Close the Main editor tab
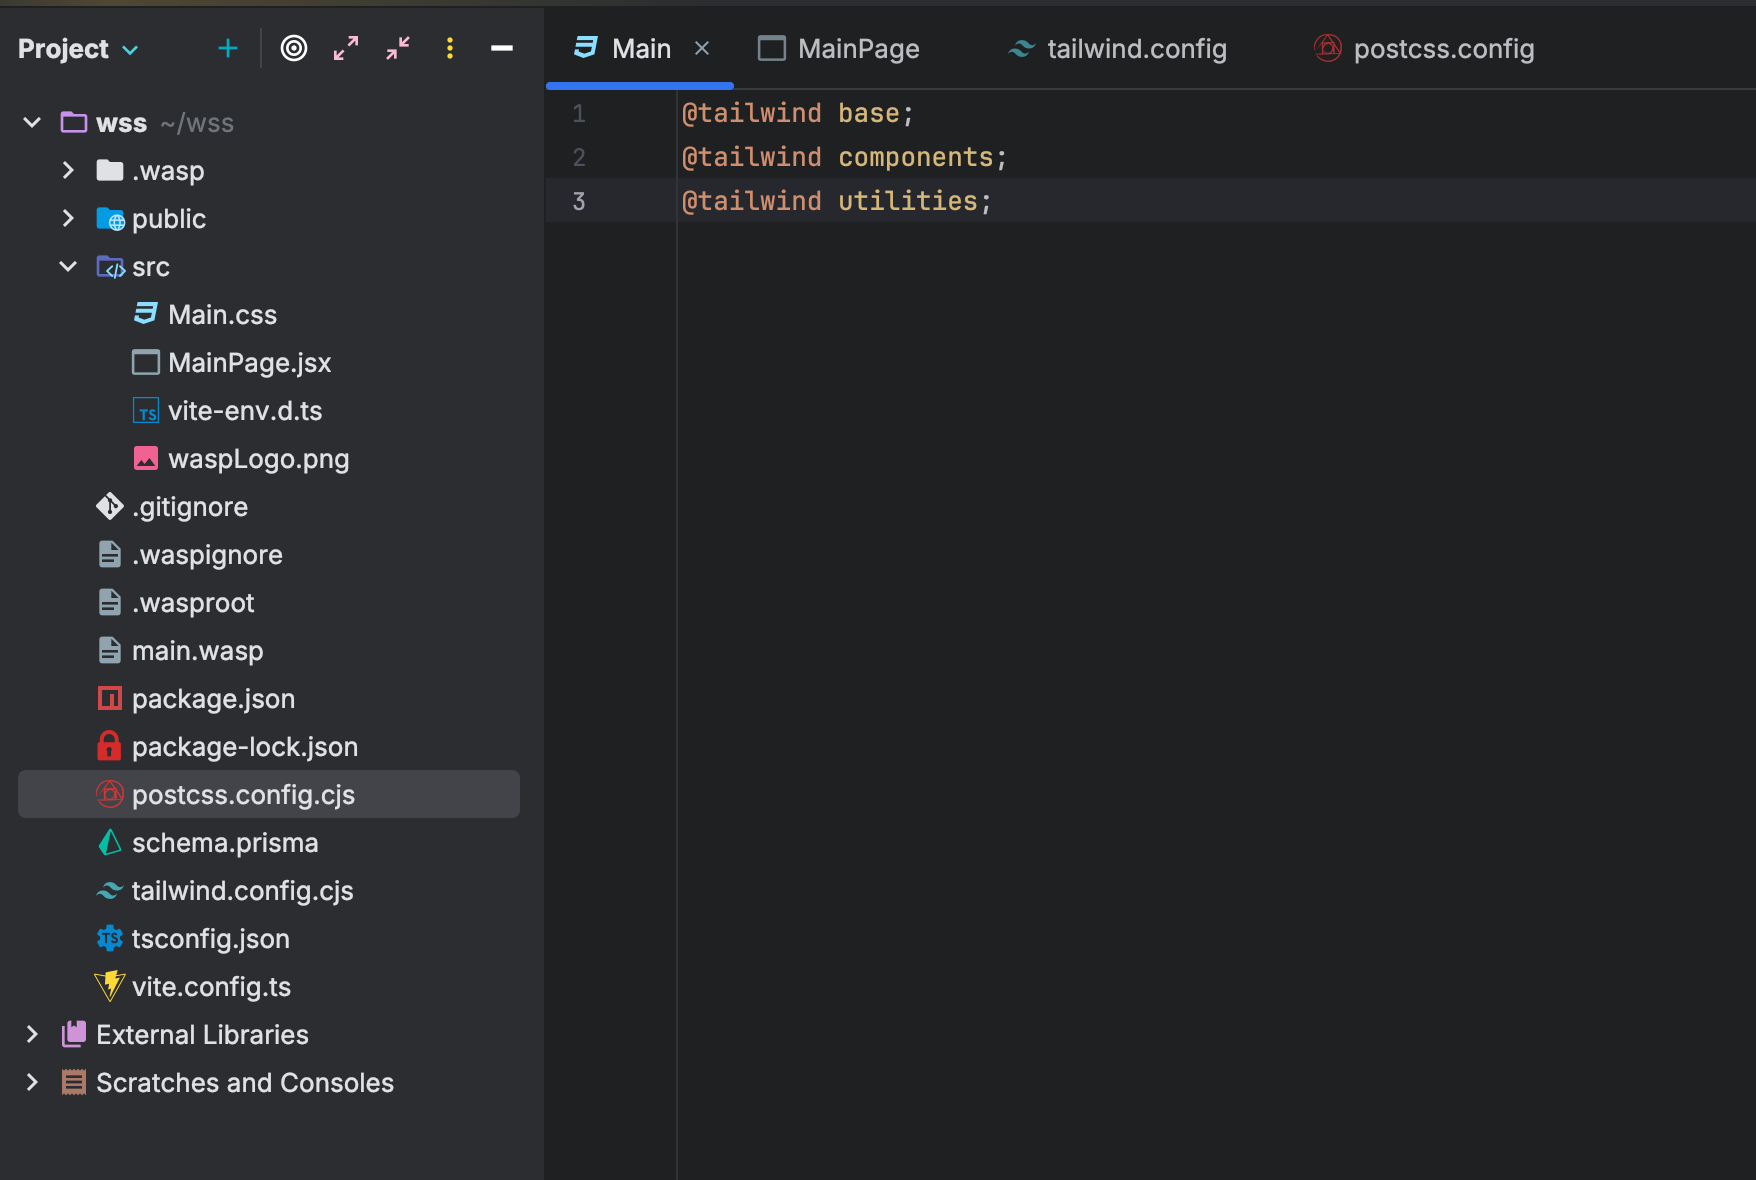This screenshot has height=1180, width=1756. pyautogui.click(x=702, y=48)
